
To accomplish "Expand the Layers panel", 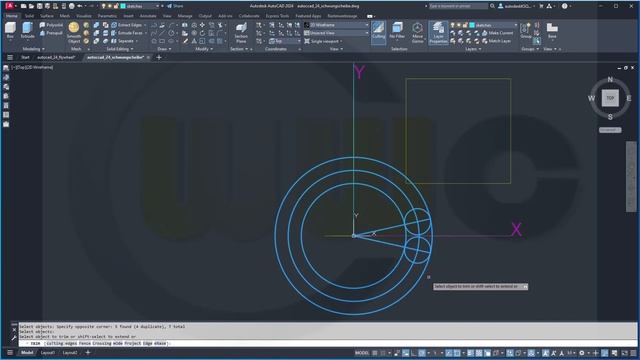I will 473,49.
